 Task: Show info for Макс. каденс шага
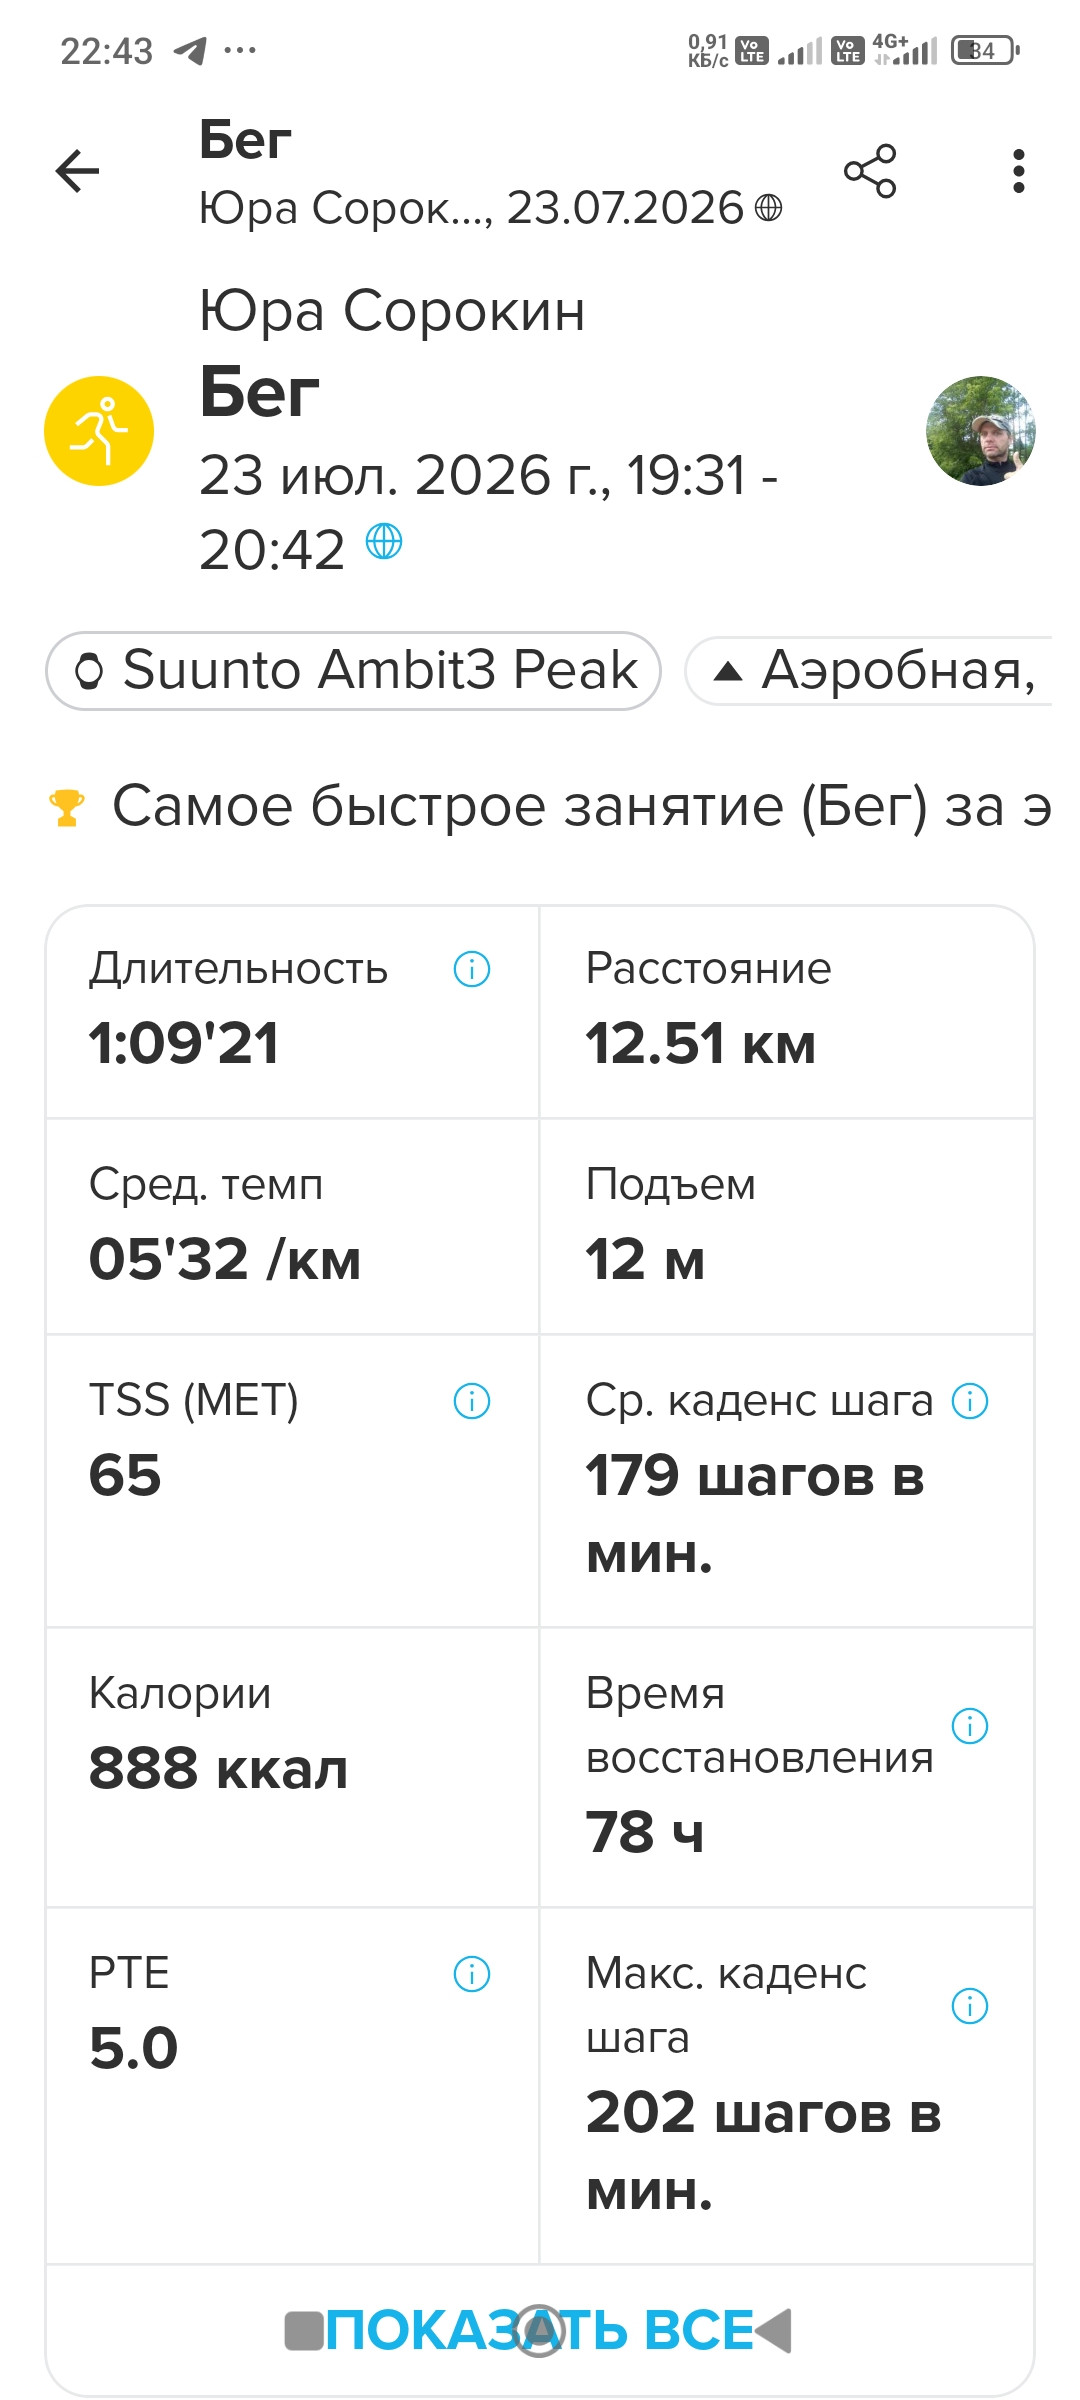tap(970, 2005)
